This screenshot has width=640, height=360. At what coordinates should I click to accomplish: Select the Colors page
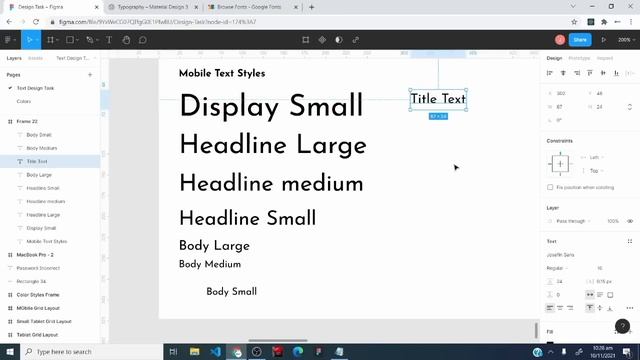[24, 101]
